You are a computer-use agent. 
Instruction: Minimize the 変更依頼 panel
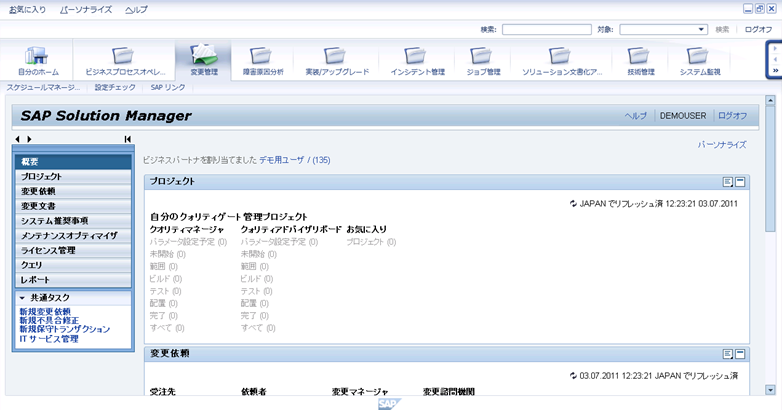740,354
